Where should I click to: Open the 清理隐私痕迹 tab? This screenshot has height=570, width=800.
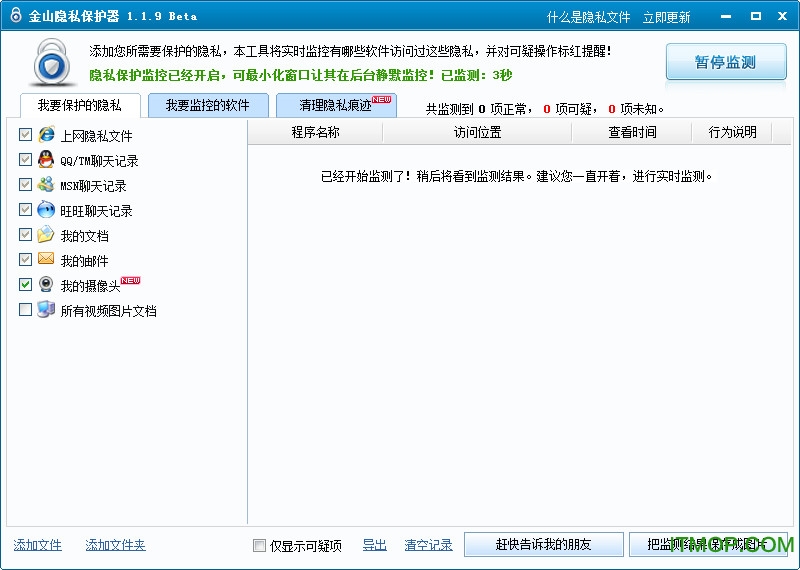tap(336, 106)
